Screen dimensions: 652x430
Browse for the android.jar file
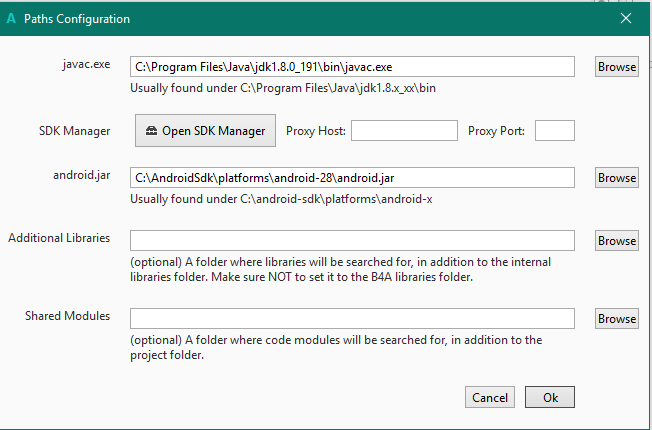tap(617, 178)
